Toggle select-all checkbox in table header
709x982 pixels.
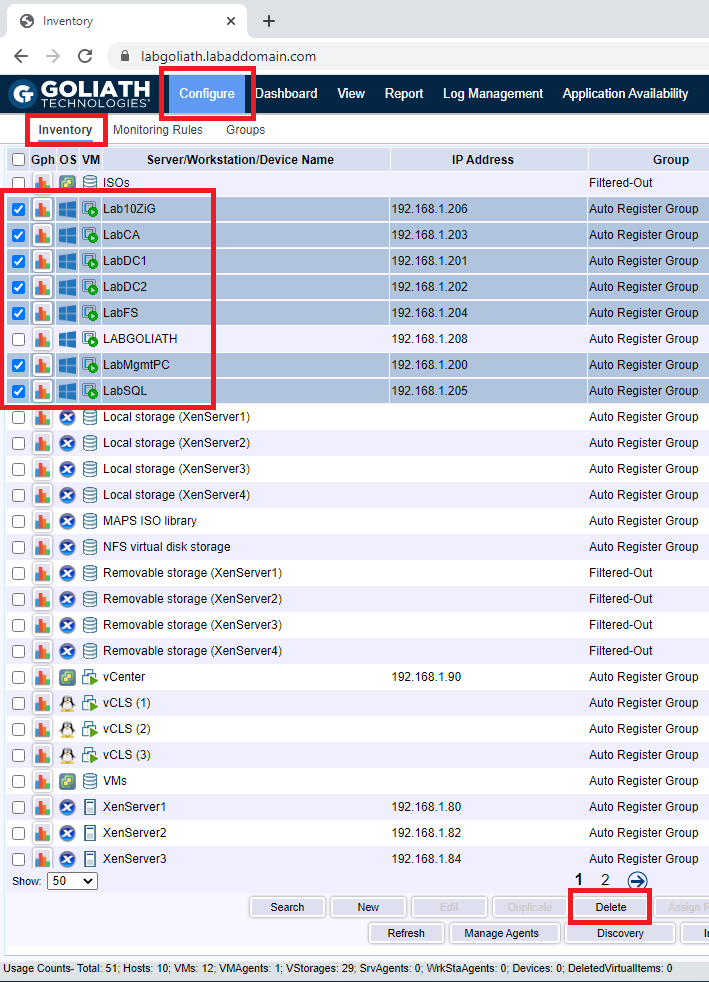click(18, 160)
